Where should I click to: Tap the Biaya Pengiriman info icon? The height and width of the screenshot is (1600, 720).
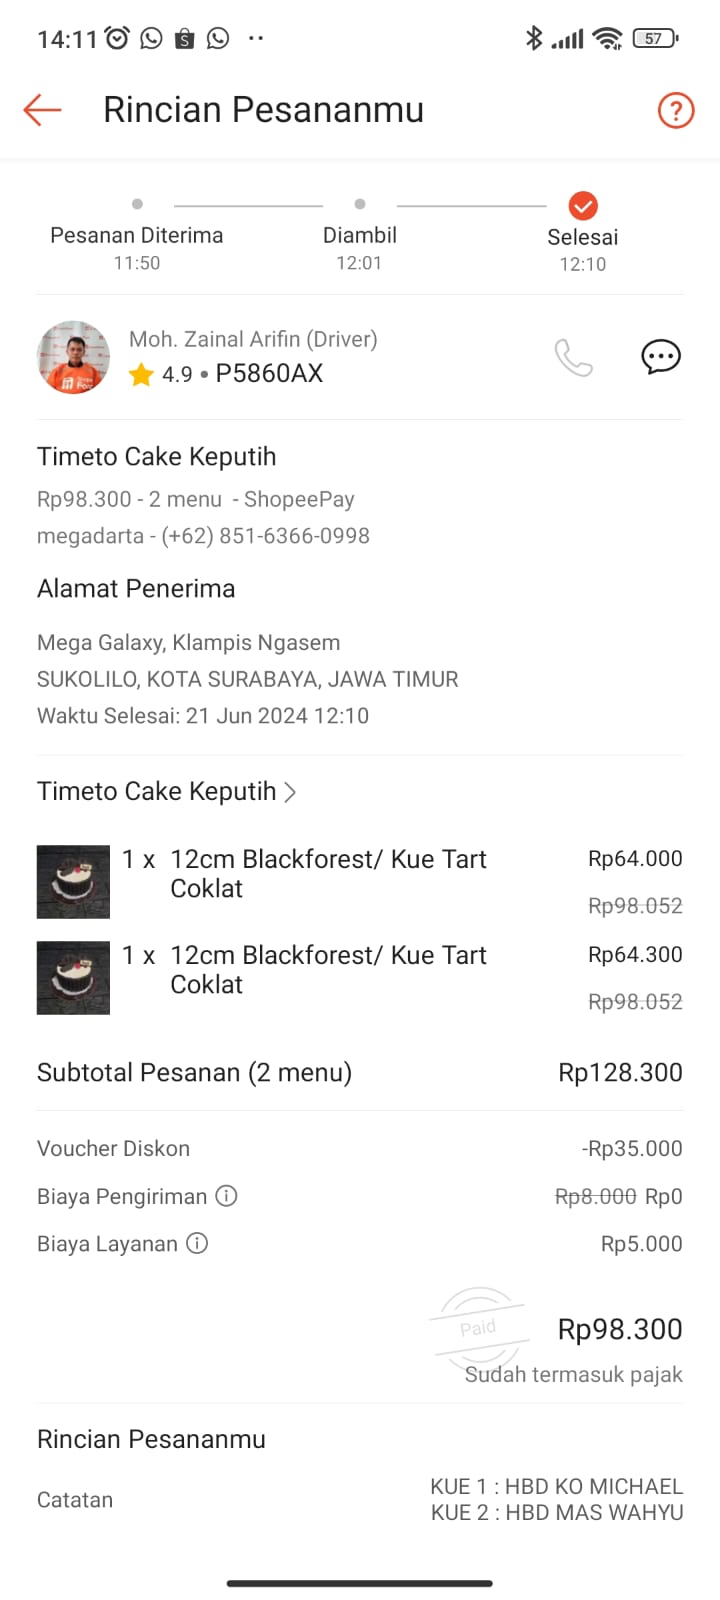point(227,1196)
